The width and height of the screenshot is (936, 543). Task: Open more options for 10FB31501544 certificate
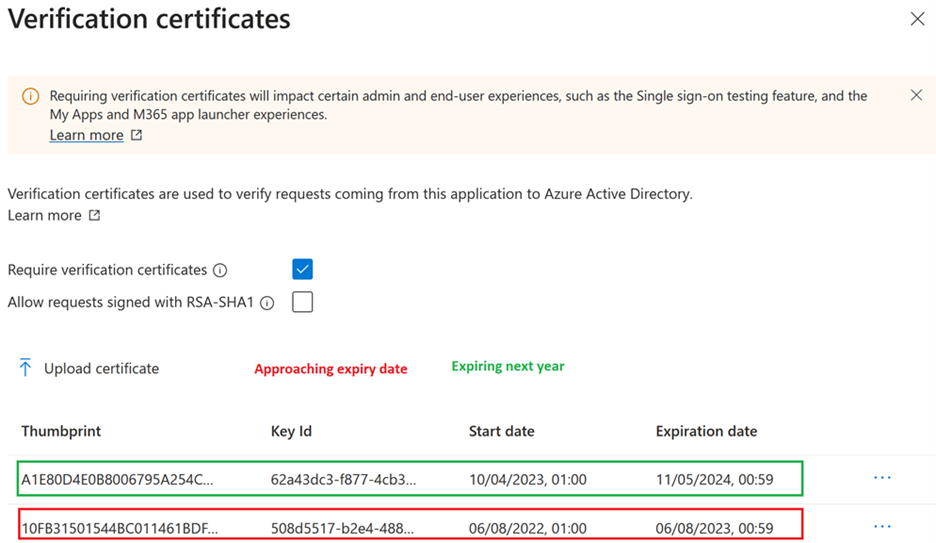pyautogui.click(x=881, y=526)
